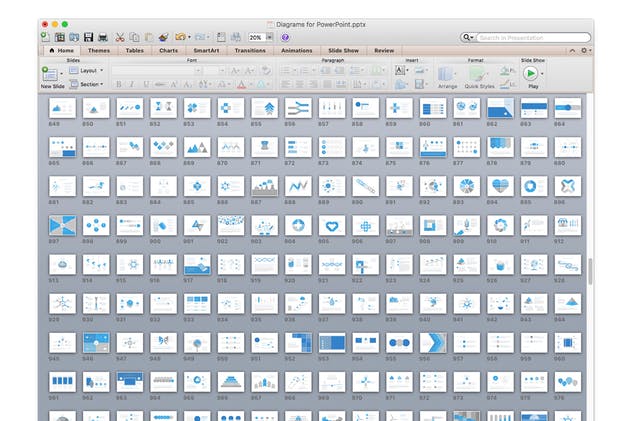The image size is (632, 421).
Task: Toggle Strikethrough formatting
Action: pos(160,85)
